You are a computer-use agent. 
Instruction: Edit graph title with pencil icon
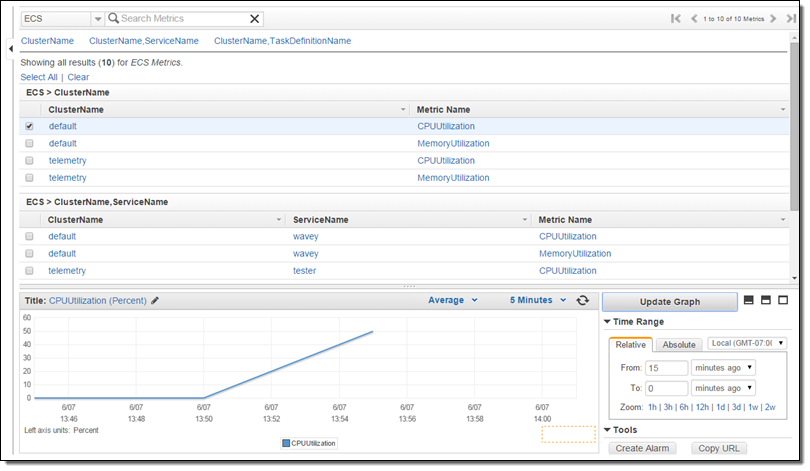click(x=155, y=300)
